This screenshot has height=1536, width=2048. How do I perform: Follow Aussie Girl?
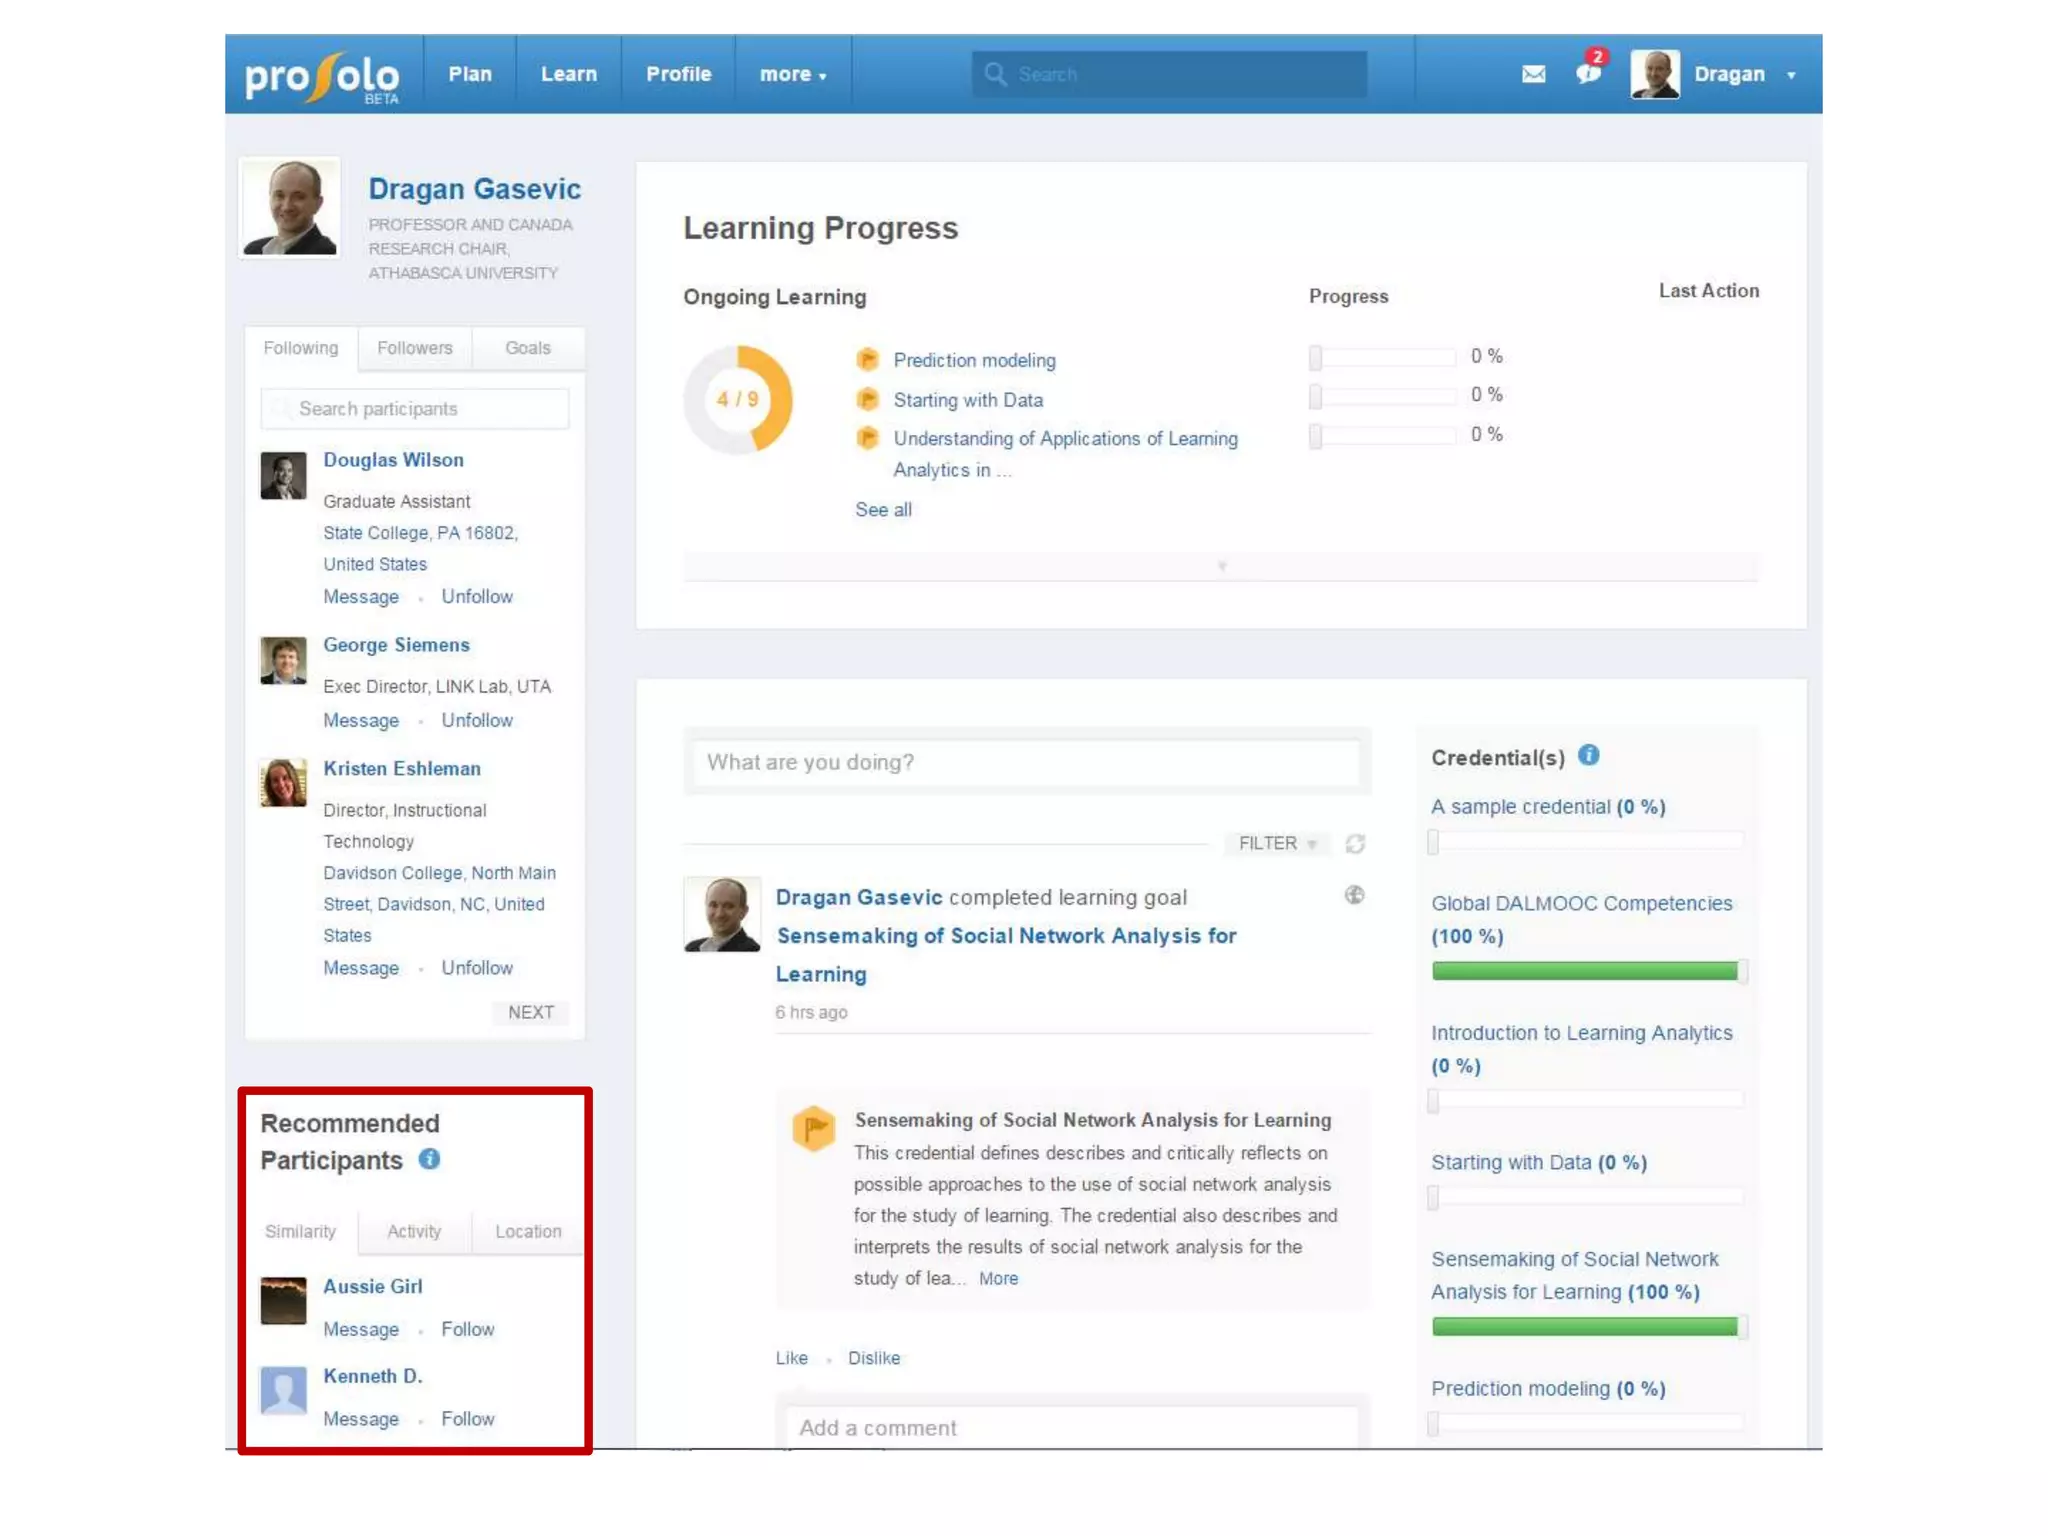coord(467,1329)
